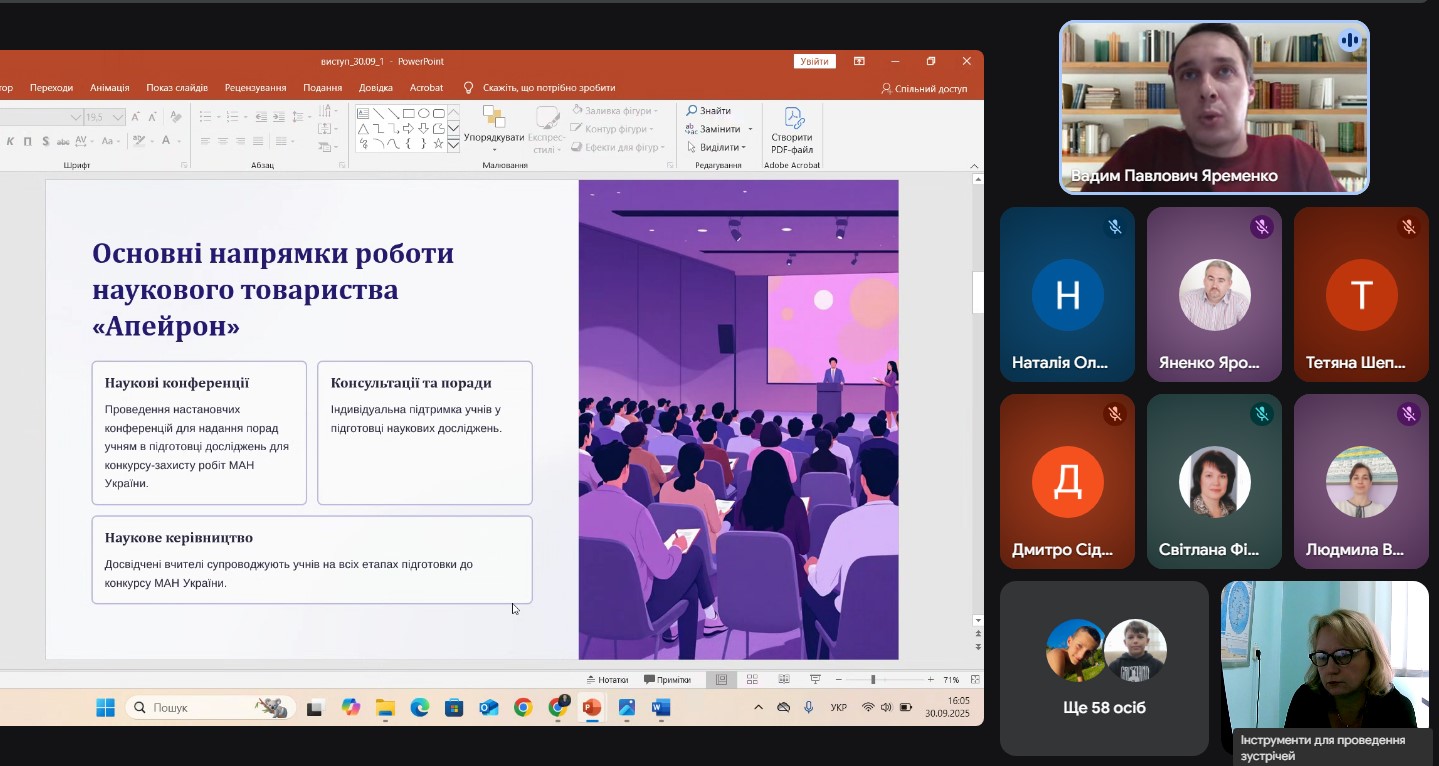This screenshot has height=766, width=1439.
Task: Open Word from the Windows taskbar
Action: point(660,708)
